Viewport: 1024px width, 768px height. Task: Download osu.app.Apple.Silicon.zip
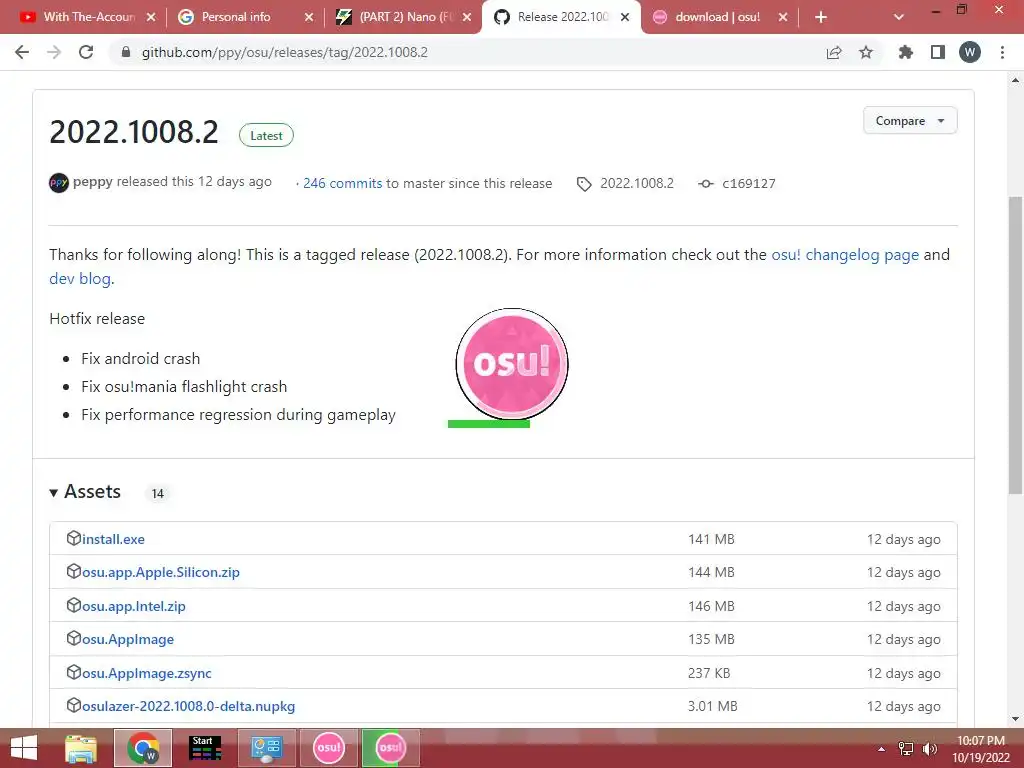click(161, 572)
